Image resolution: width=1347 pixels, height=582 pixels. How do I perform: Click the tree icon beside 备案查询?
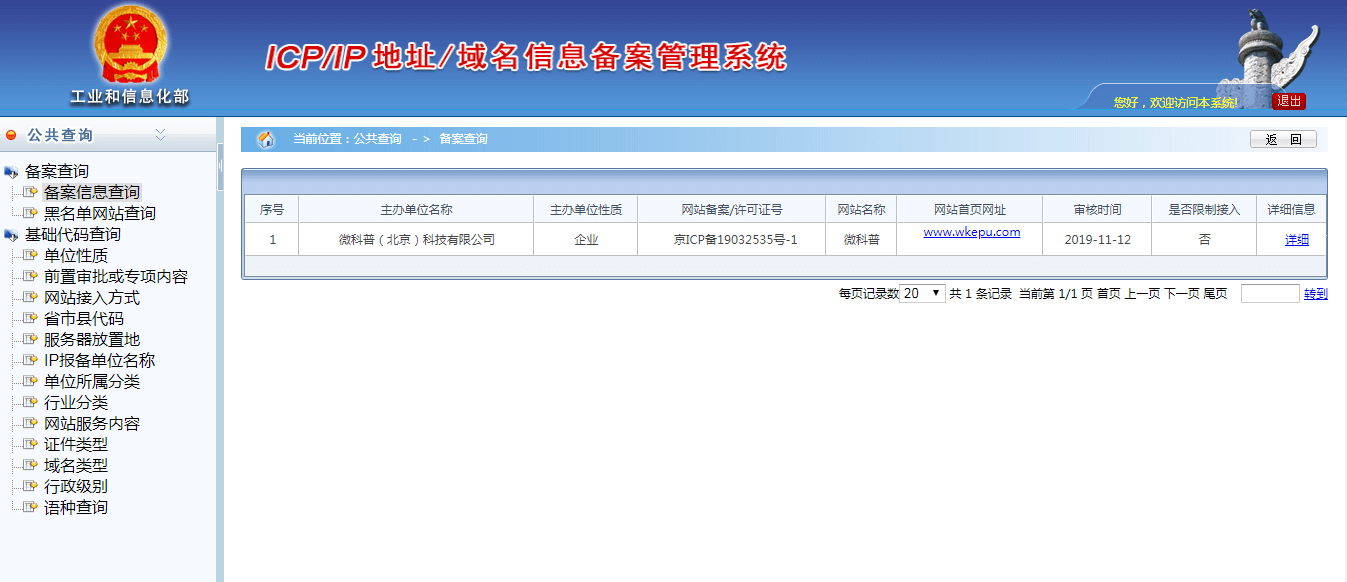click(10, 170)
